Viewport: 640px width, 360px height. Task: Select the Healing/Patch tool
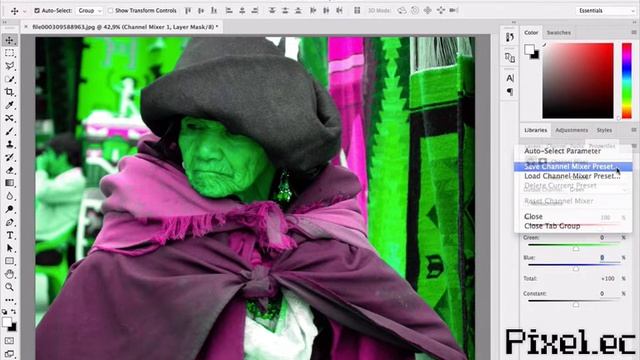9,118
